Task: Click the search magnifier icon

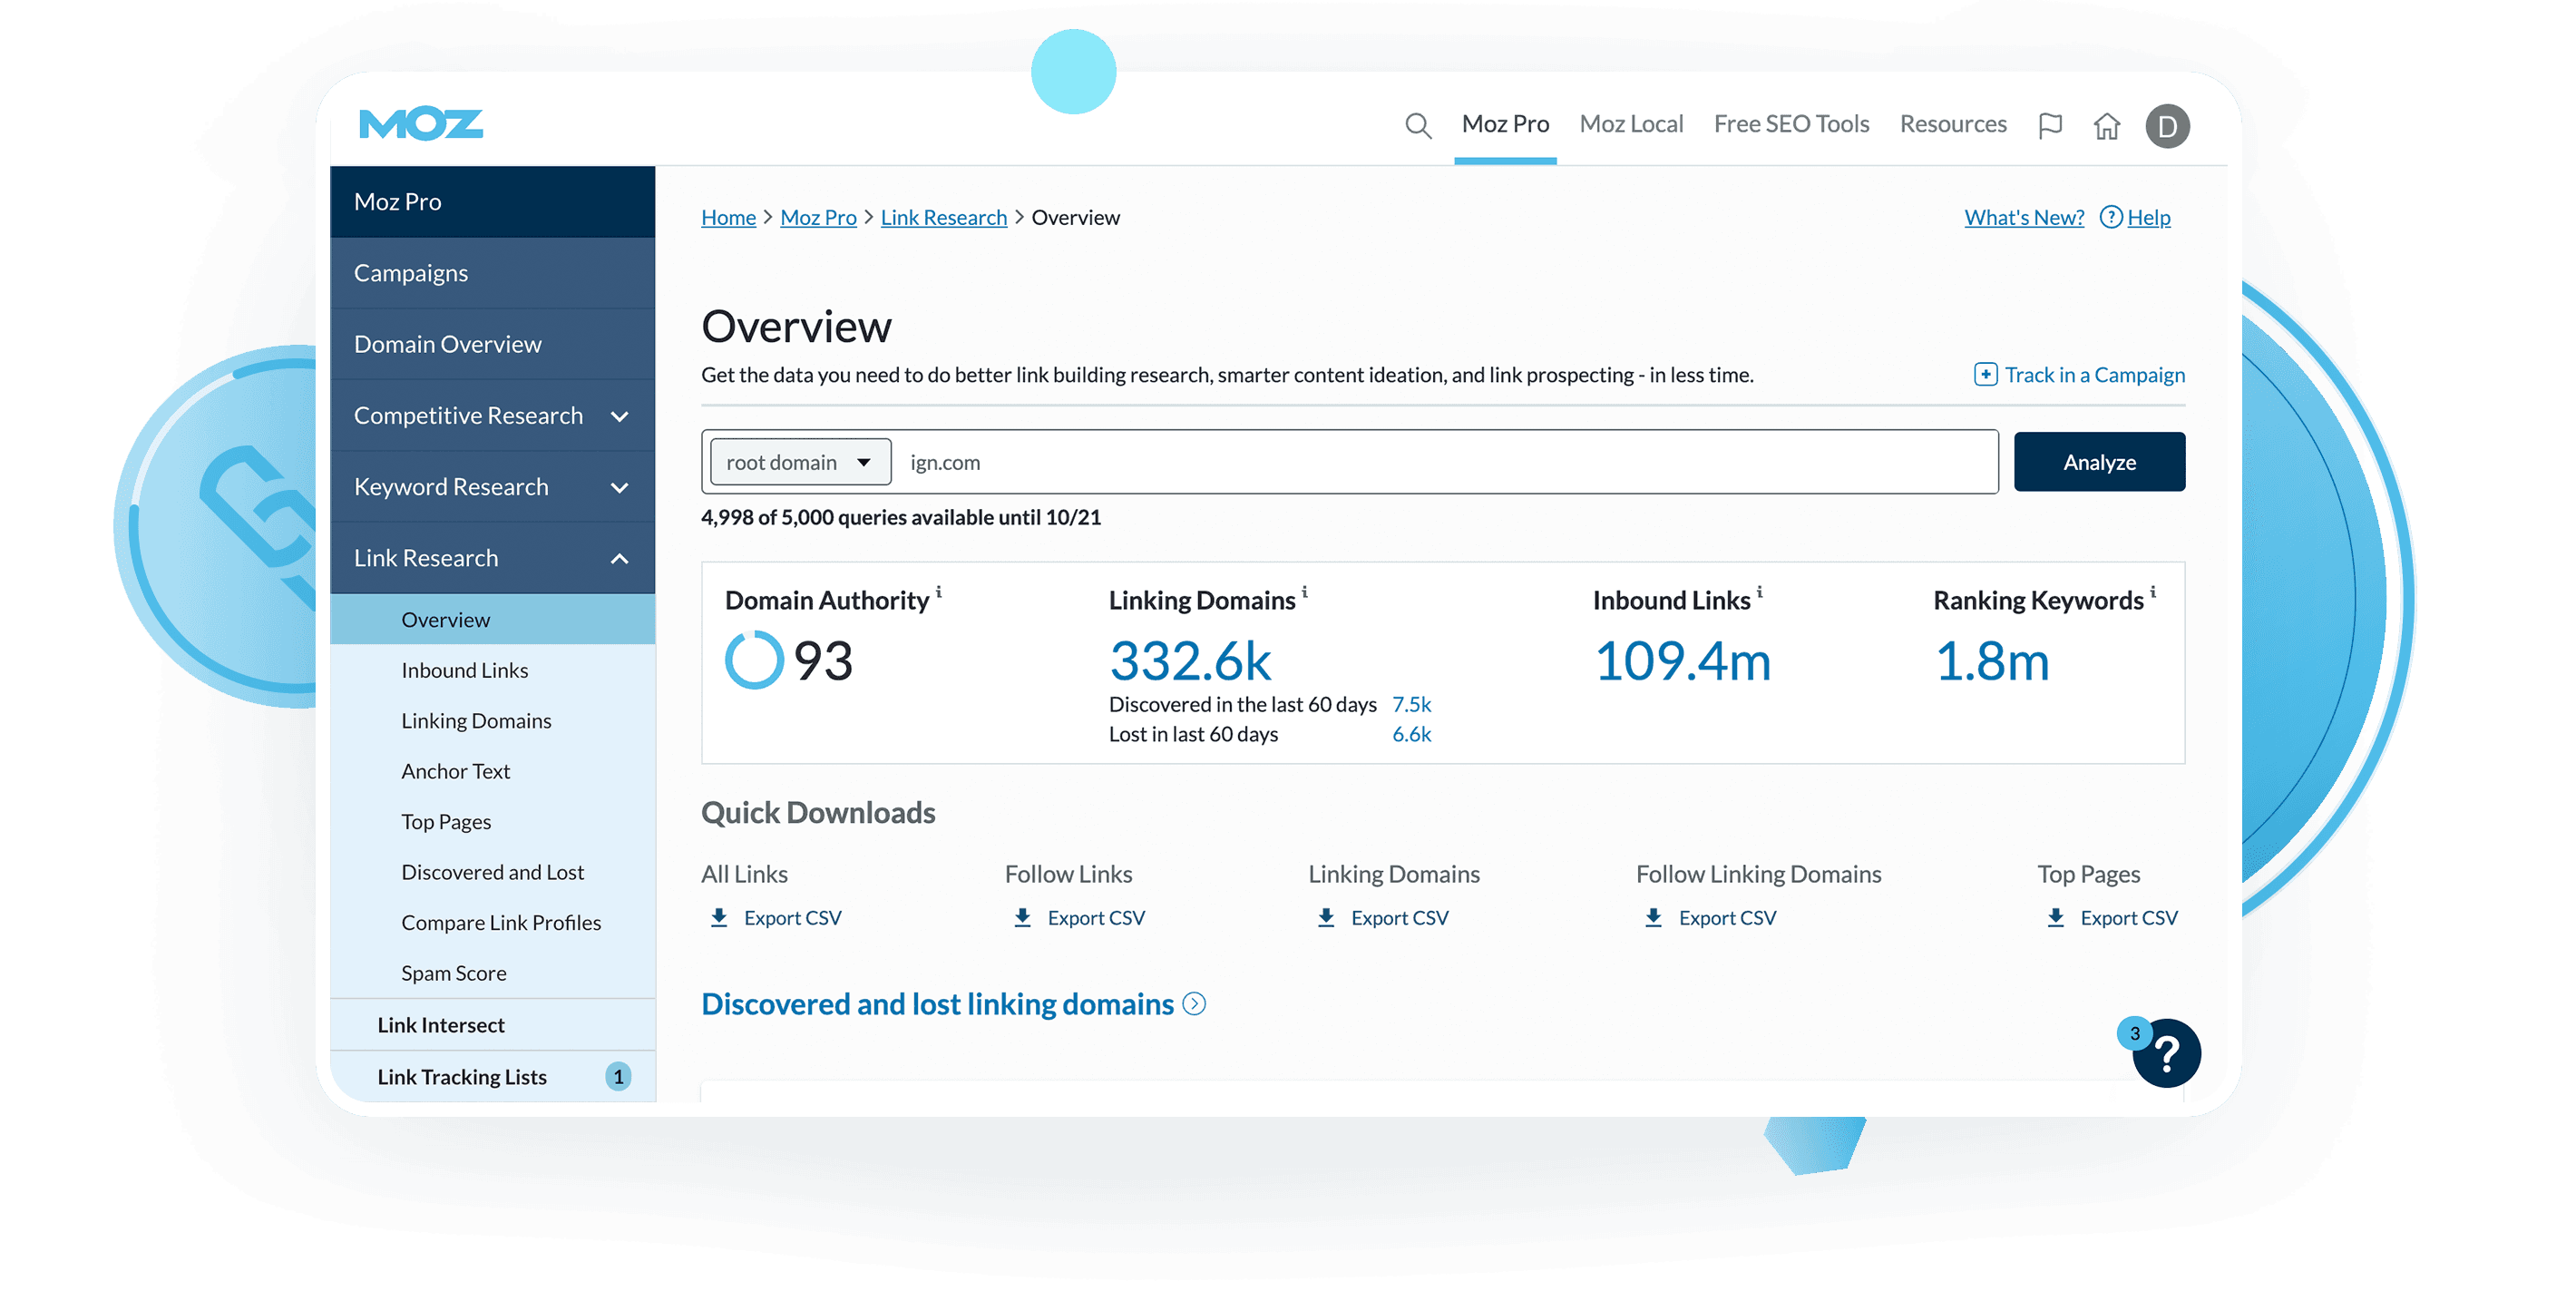Action: [1417, 125]
